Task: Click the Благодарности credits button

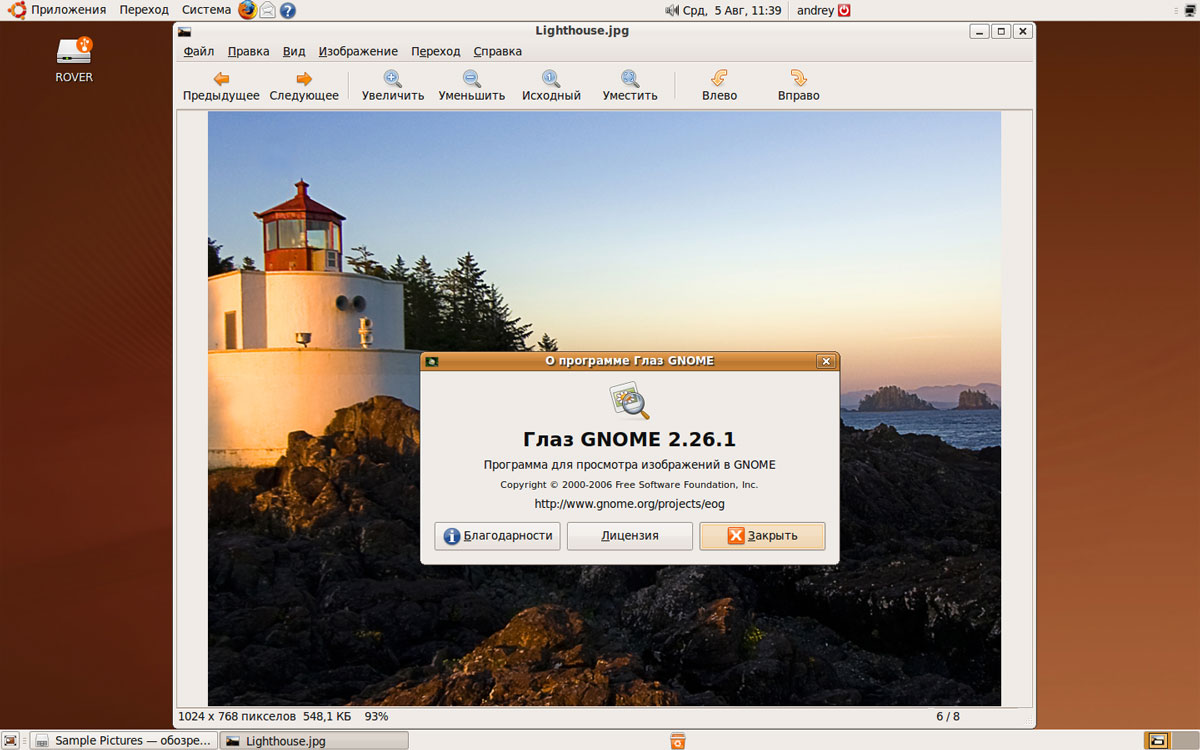Action: 497,536
